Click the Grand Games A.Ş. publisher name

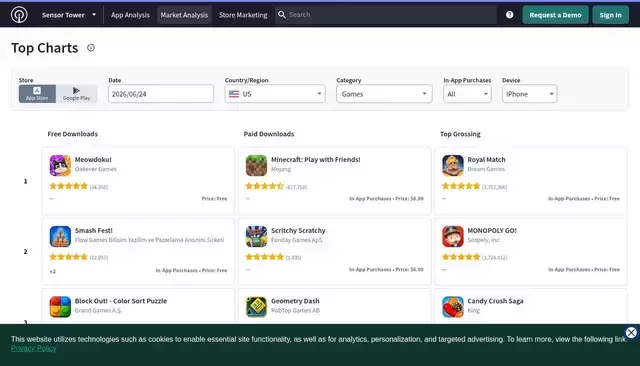98,311
